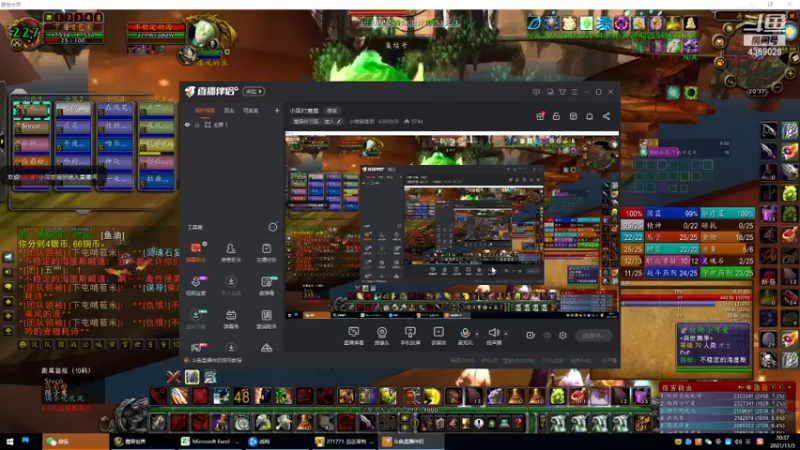Open the screen icon left of the shirt icon

click(550, 92)
